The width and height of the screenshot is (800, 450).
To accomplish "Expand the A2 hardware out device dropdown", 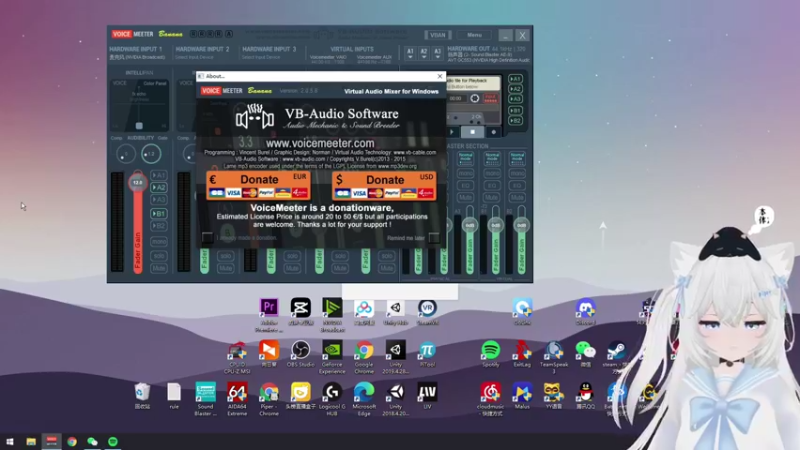I will pos(423,53).
